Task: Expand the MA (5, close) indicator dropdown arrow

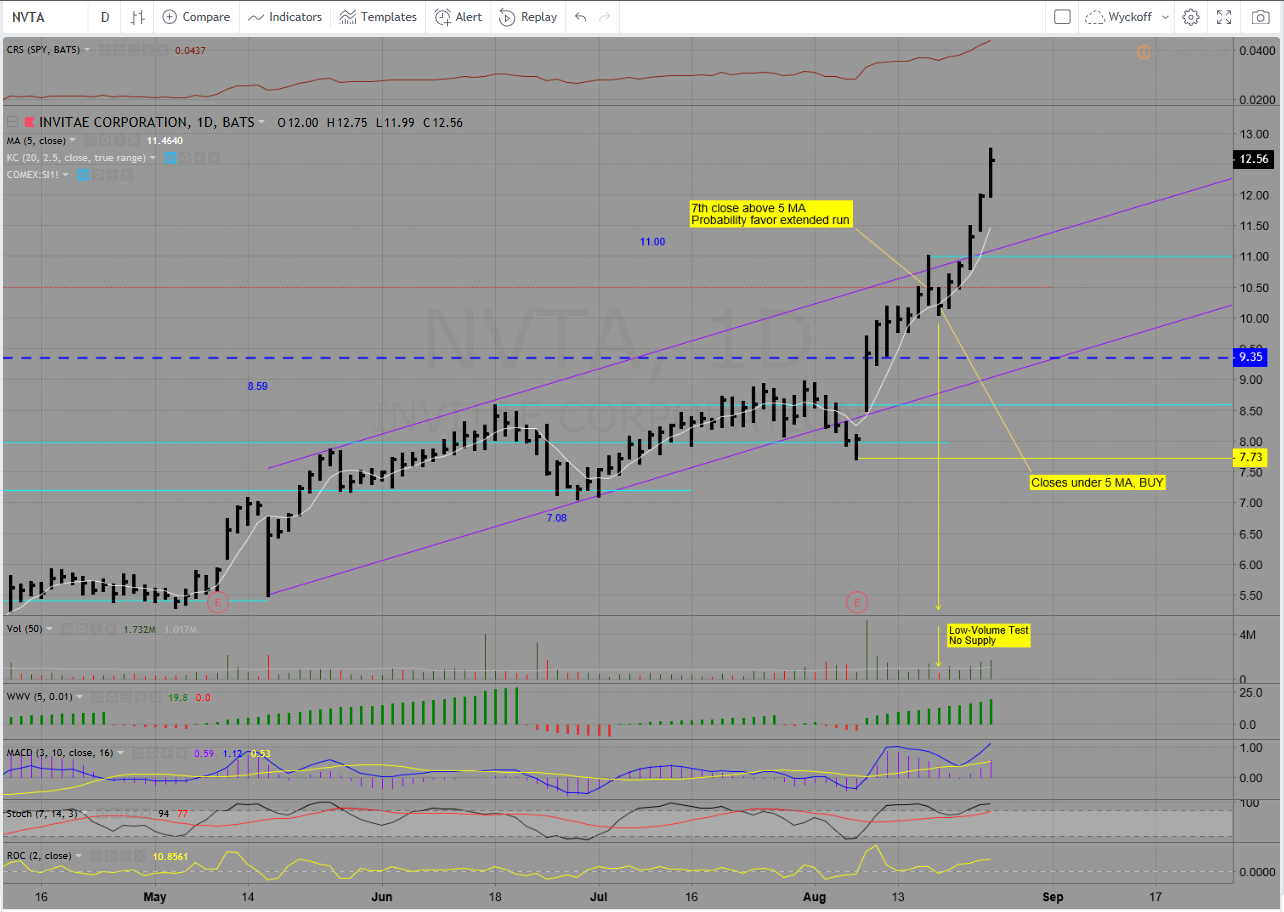Action: tap(73, 141)
